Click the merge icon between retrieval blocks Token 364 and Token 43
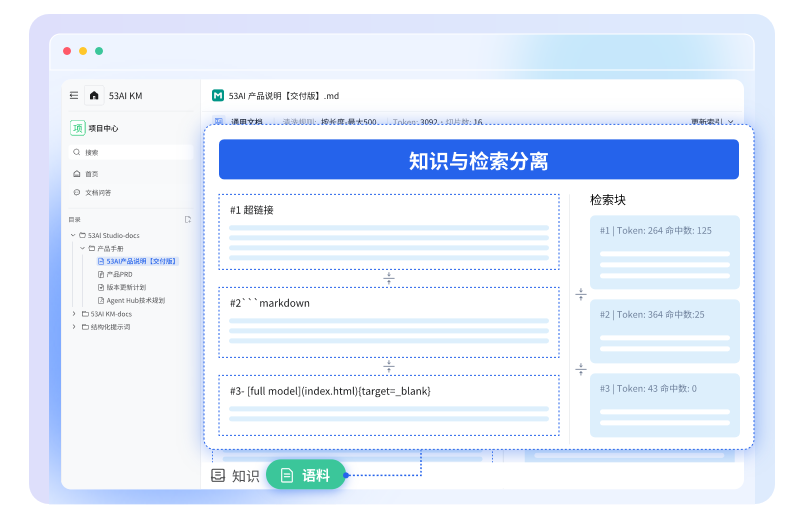This screenshot has width=805, height=520. pos(581,369)
